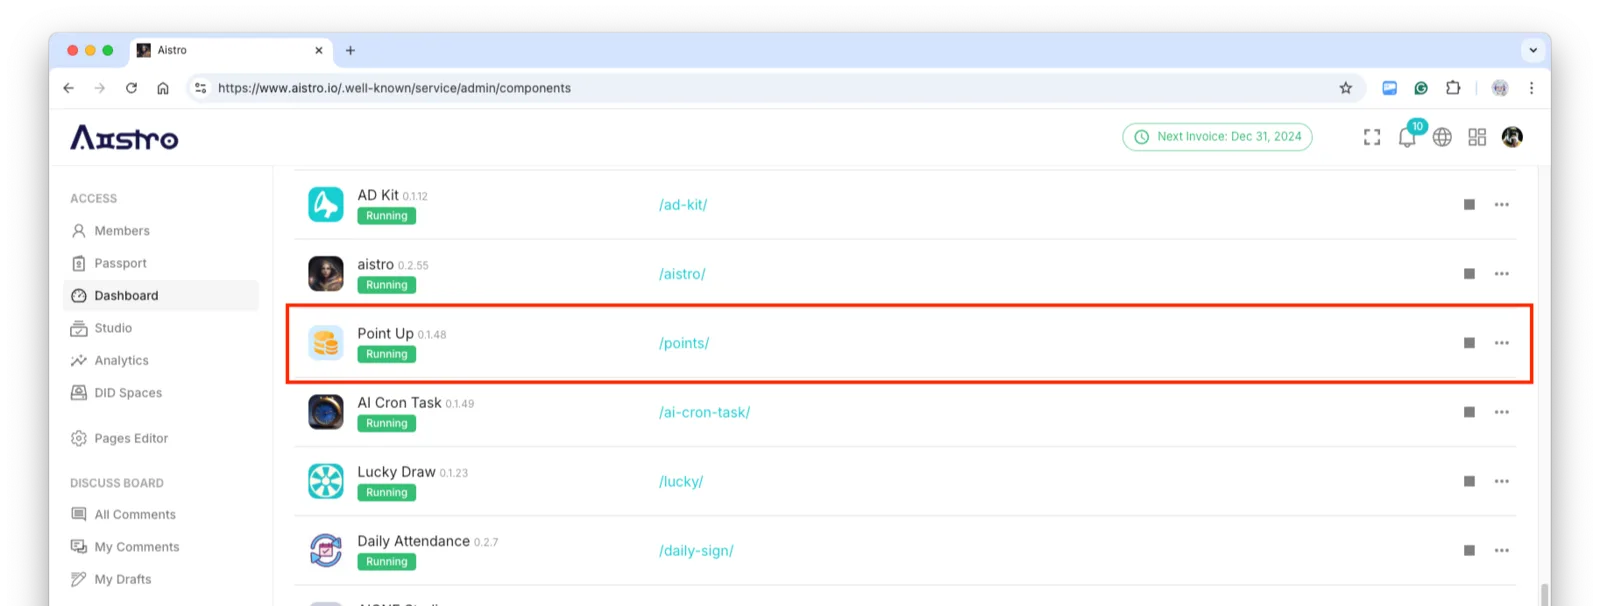Open the /aistro/ mount path link
The image size is (1600, 606).
[x=682, y=274]
